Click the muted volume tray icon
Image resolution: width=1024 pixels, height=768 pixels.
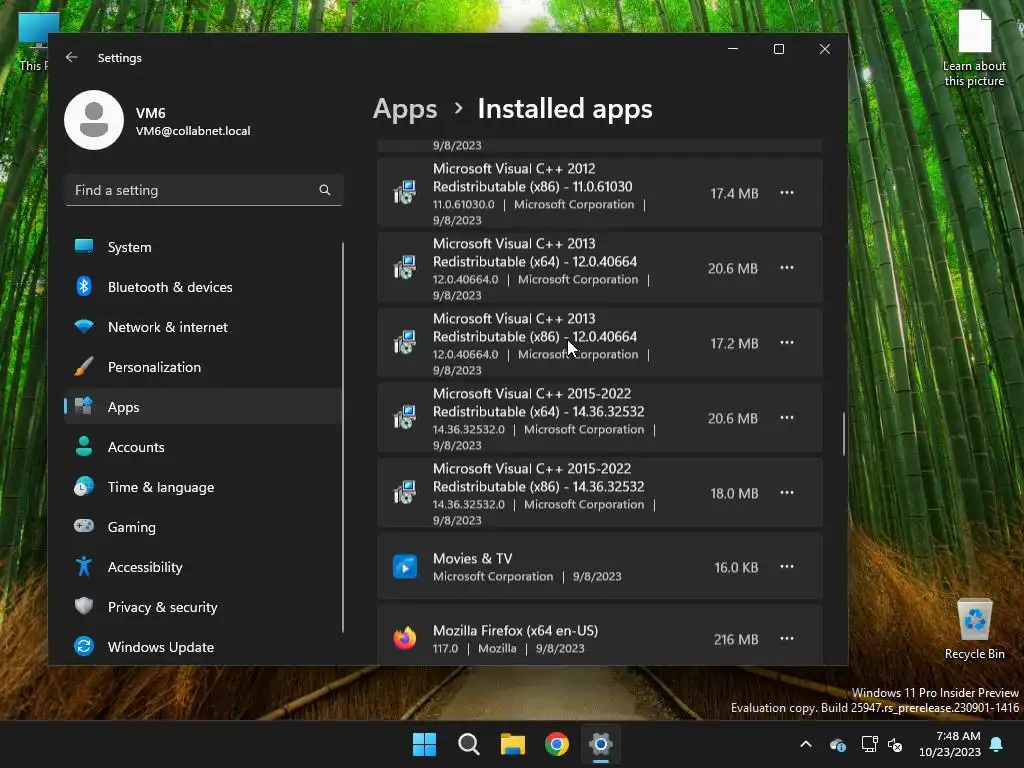pyautogui.click(x=895, y=744)
